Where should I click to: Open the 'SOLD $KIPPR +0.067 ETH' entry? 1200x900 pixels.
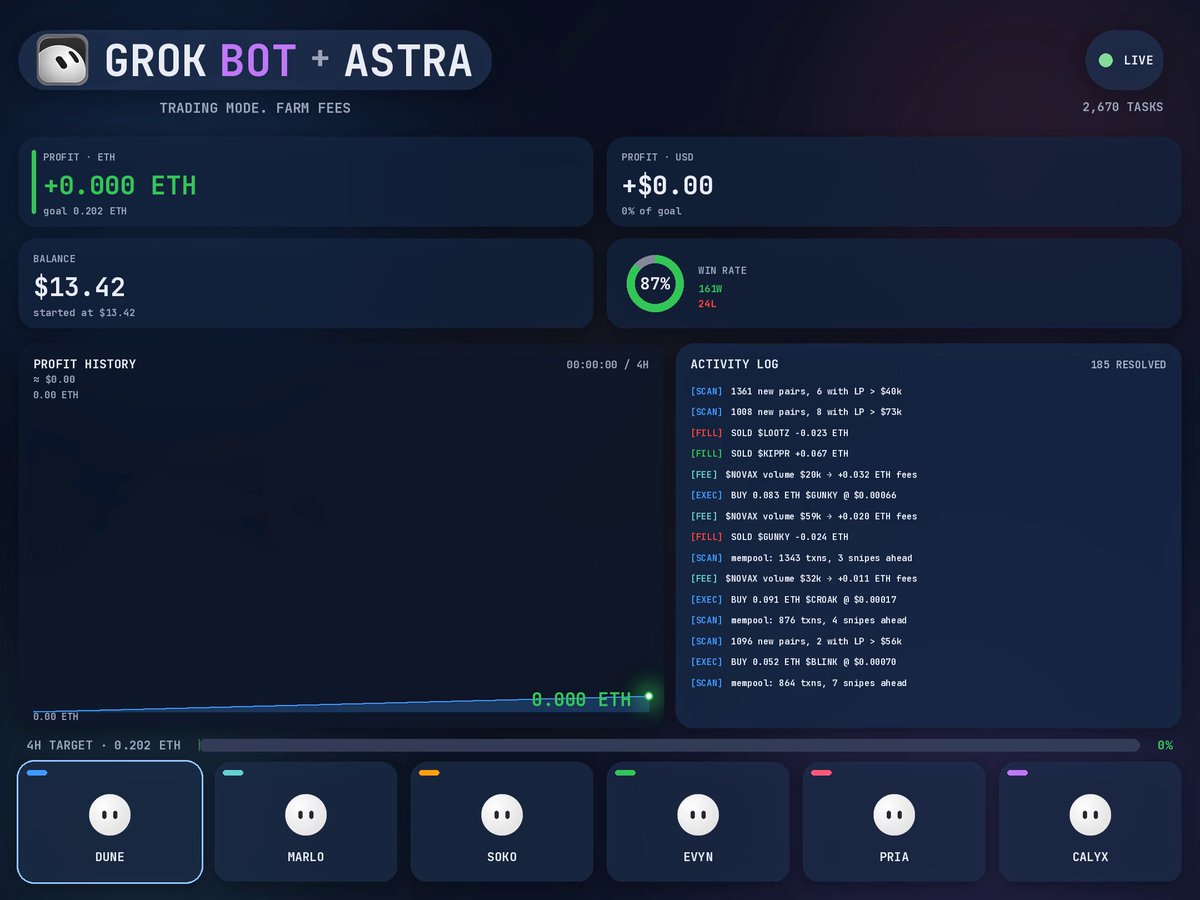coord(769,454)
